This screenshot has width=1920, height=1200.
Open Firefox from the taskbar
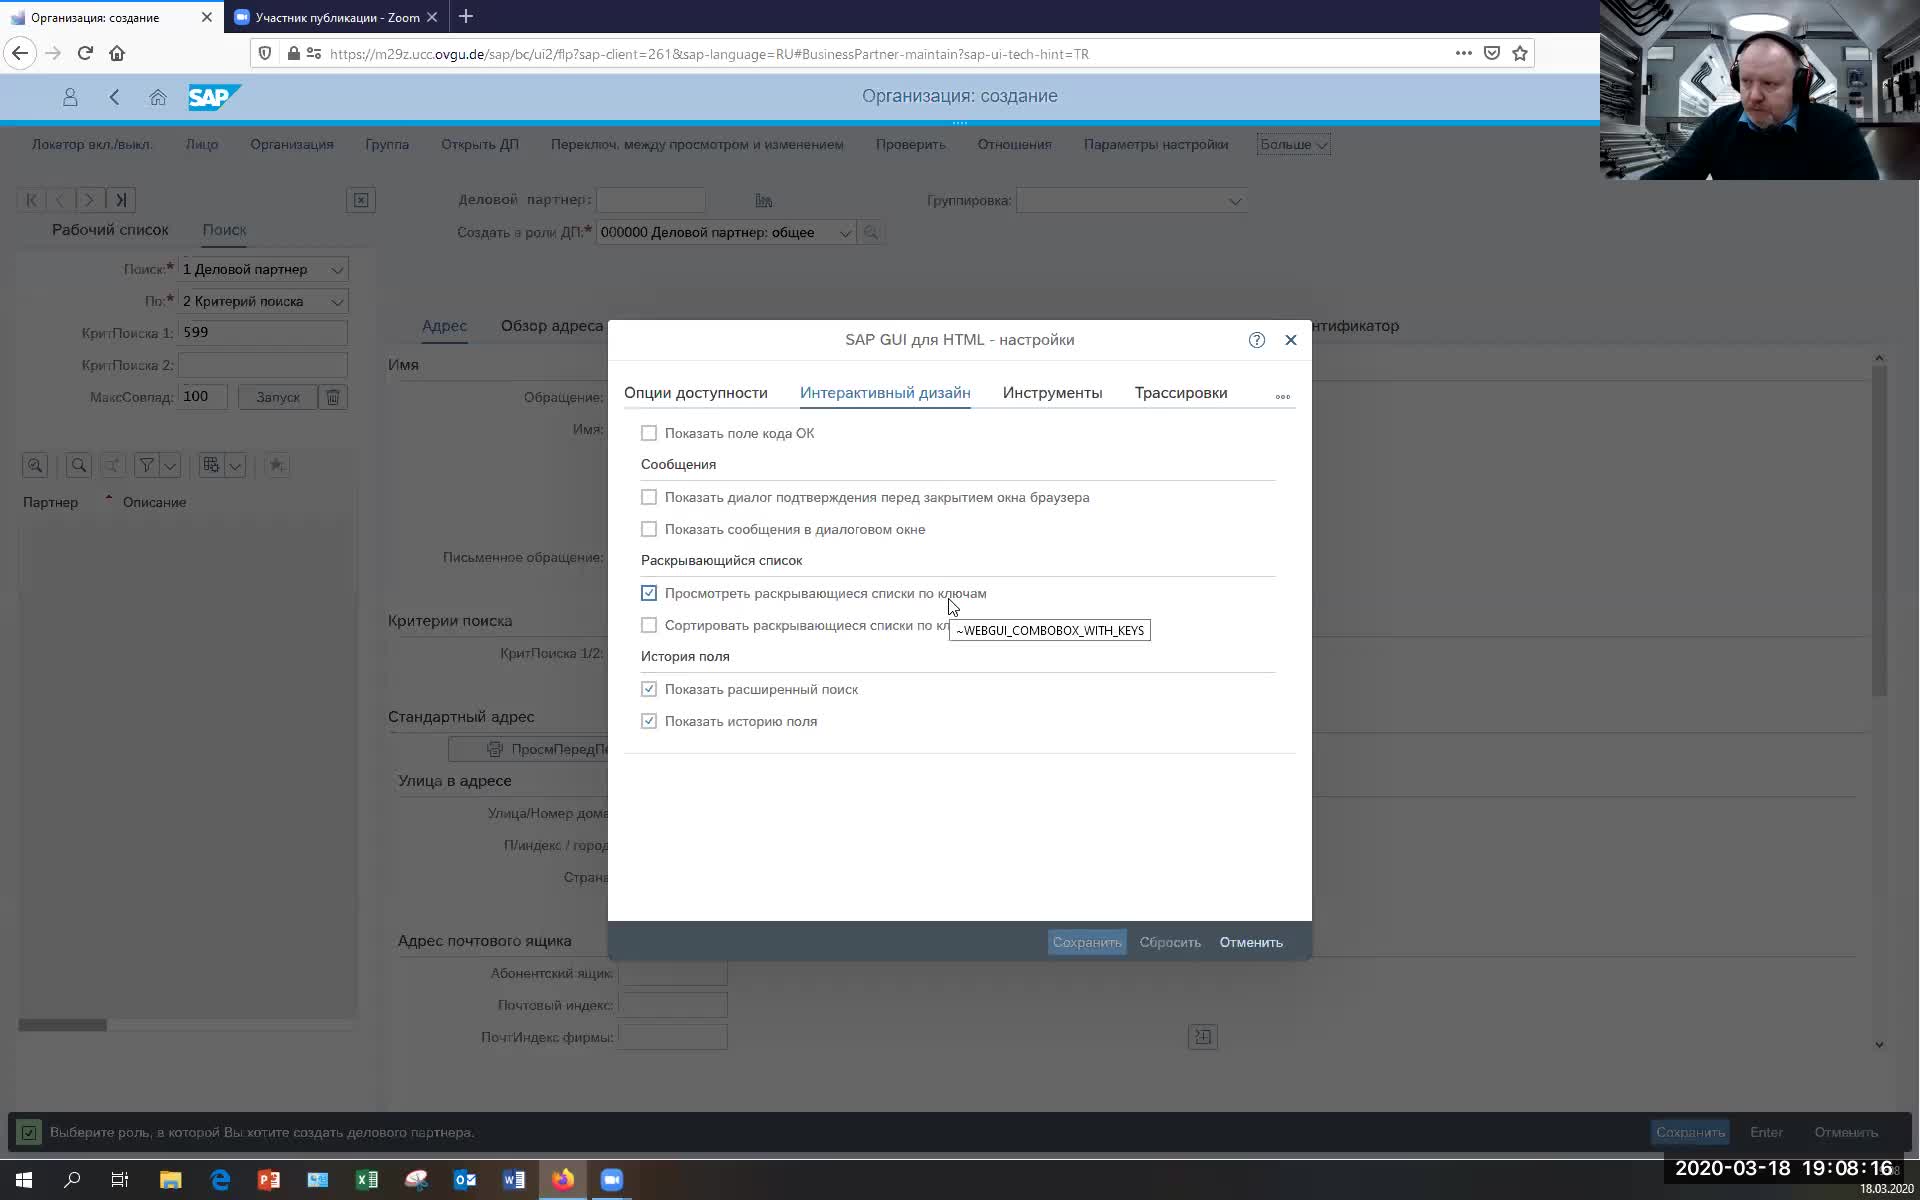click(x=563, y=1180)
